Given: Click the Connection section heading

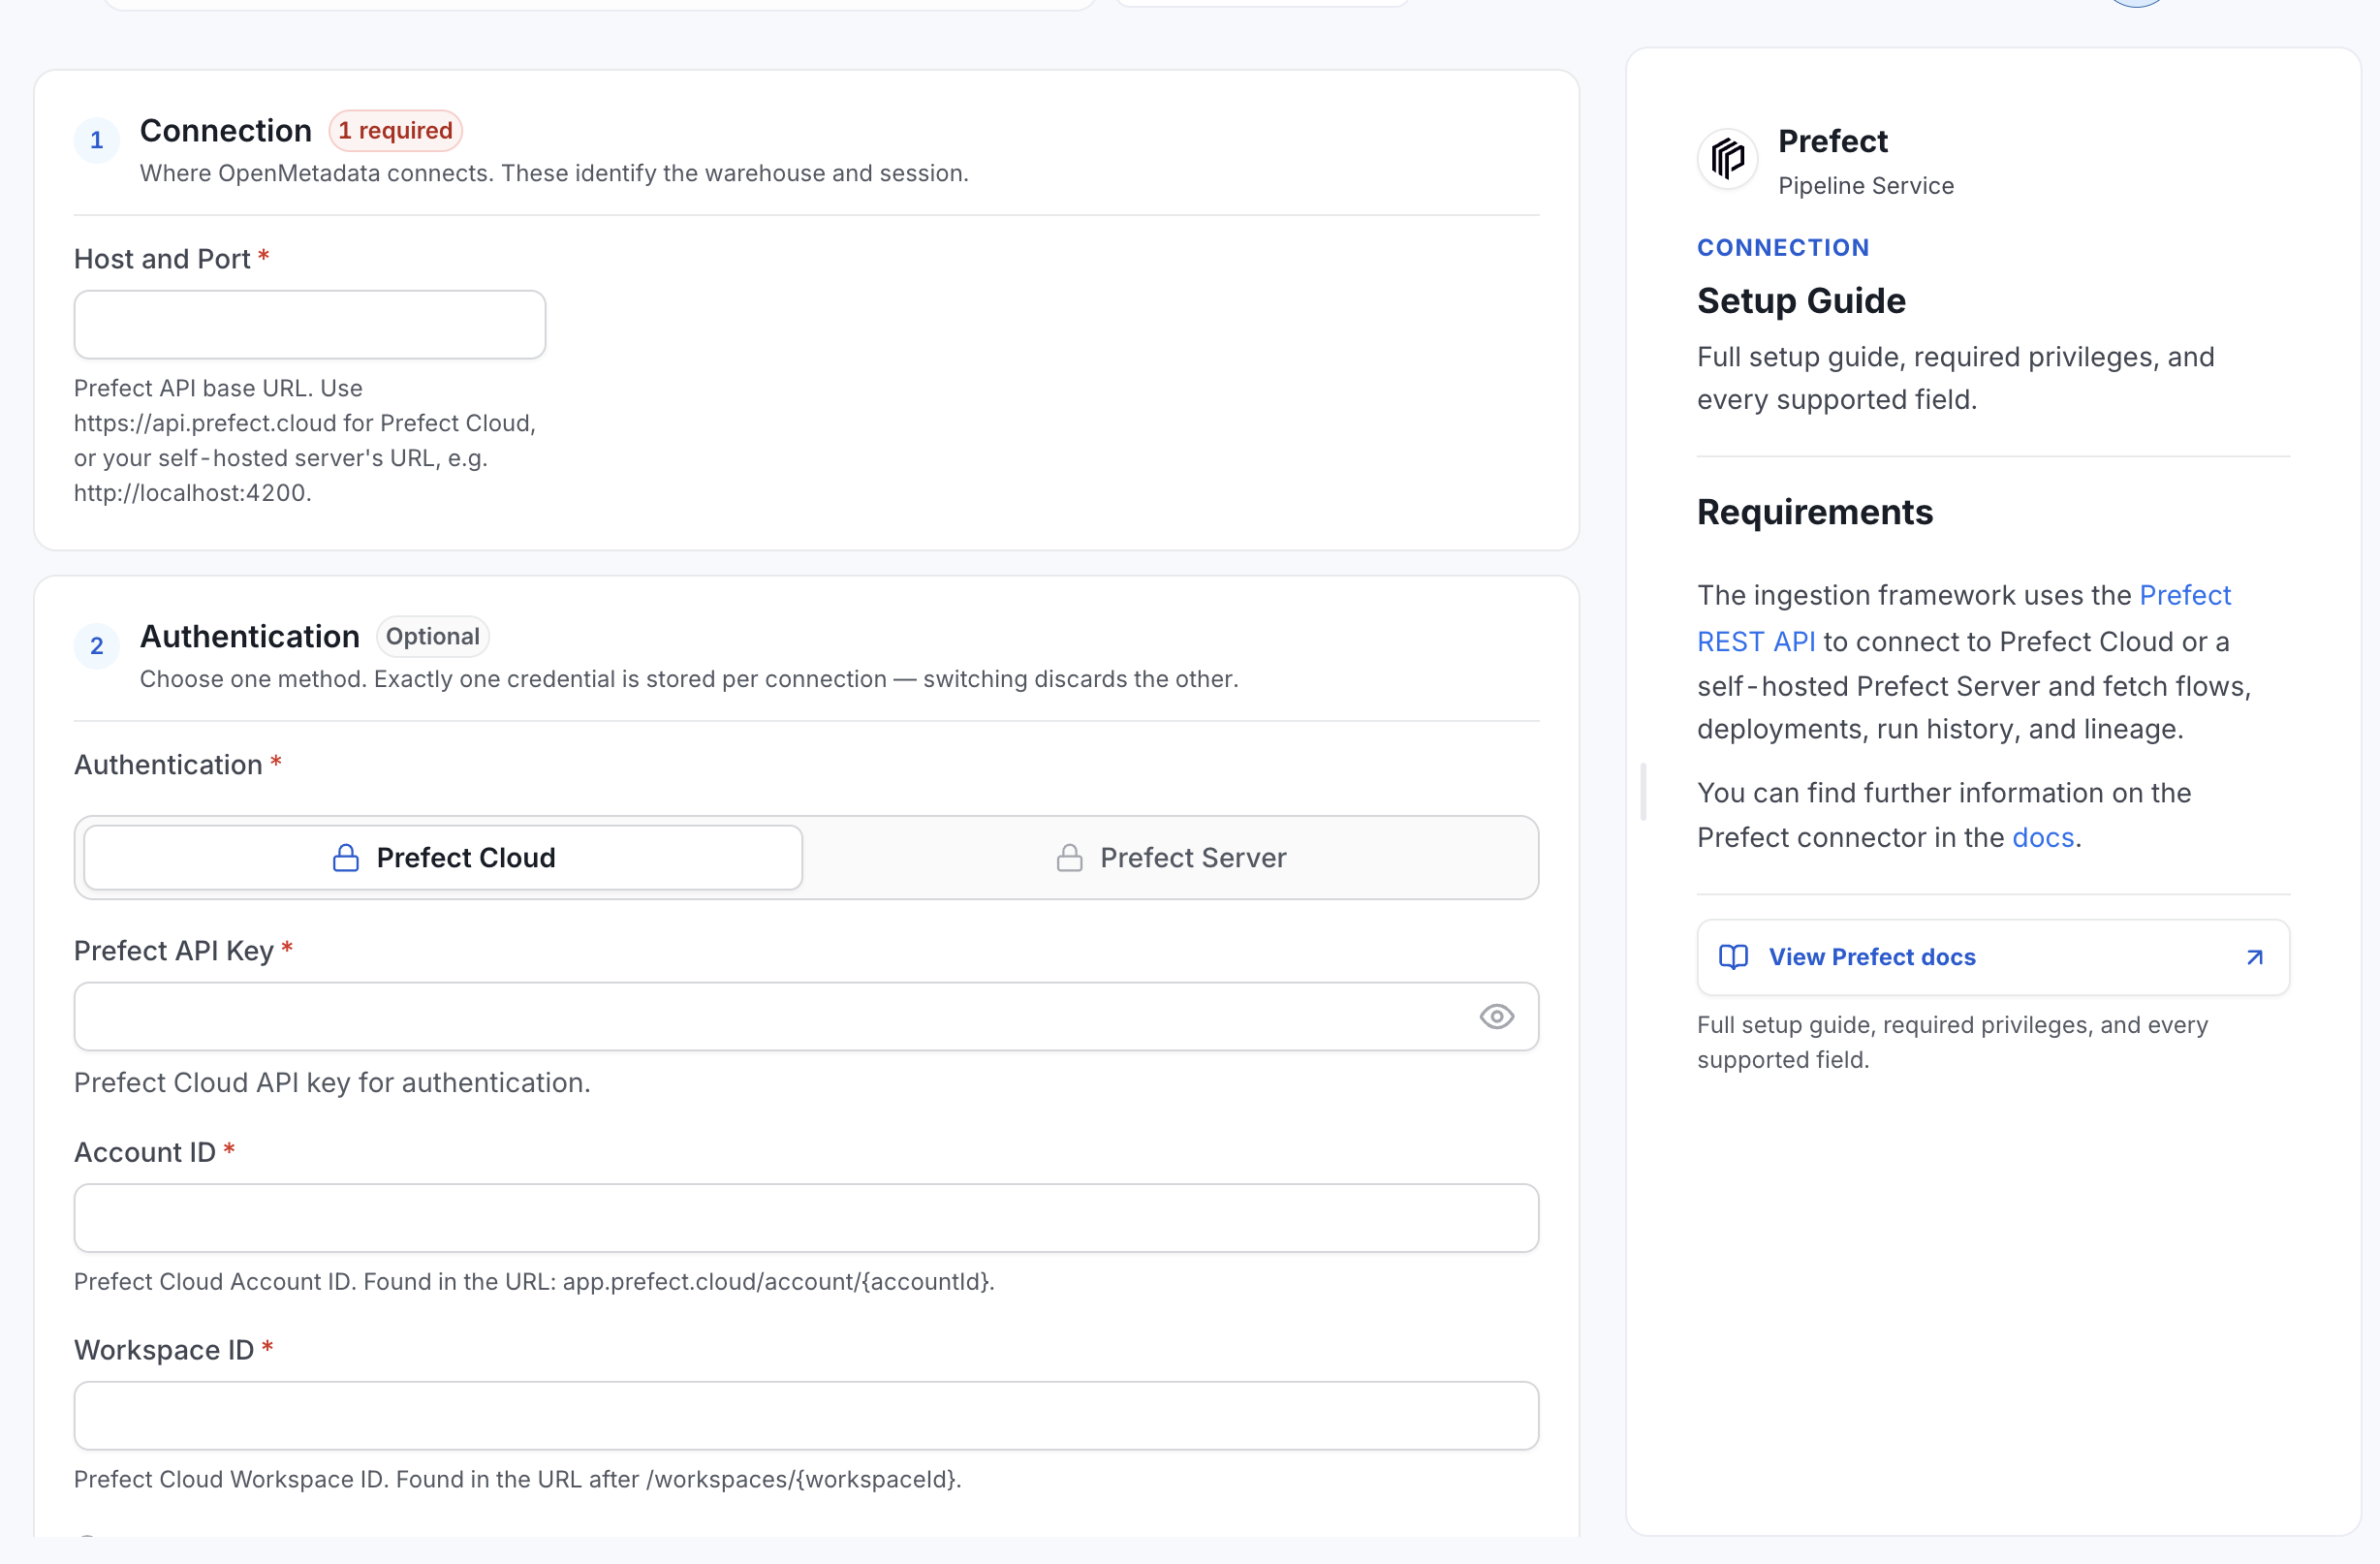Looking at the screenshot, I should 226,131.
